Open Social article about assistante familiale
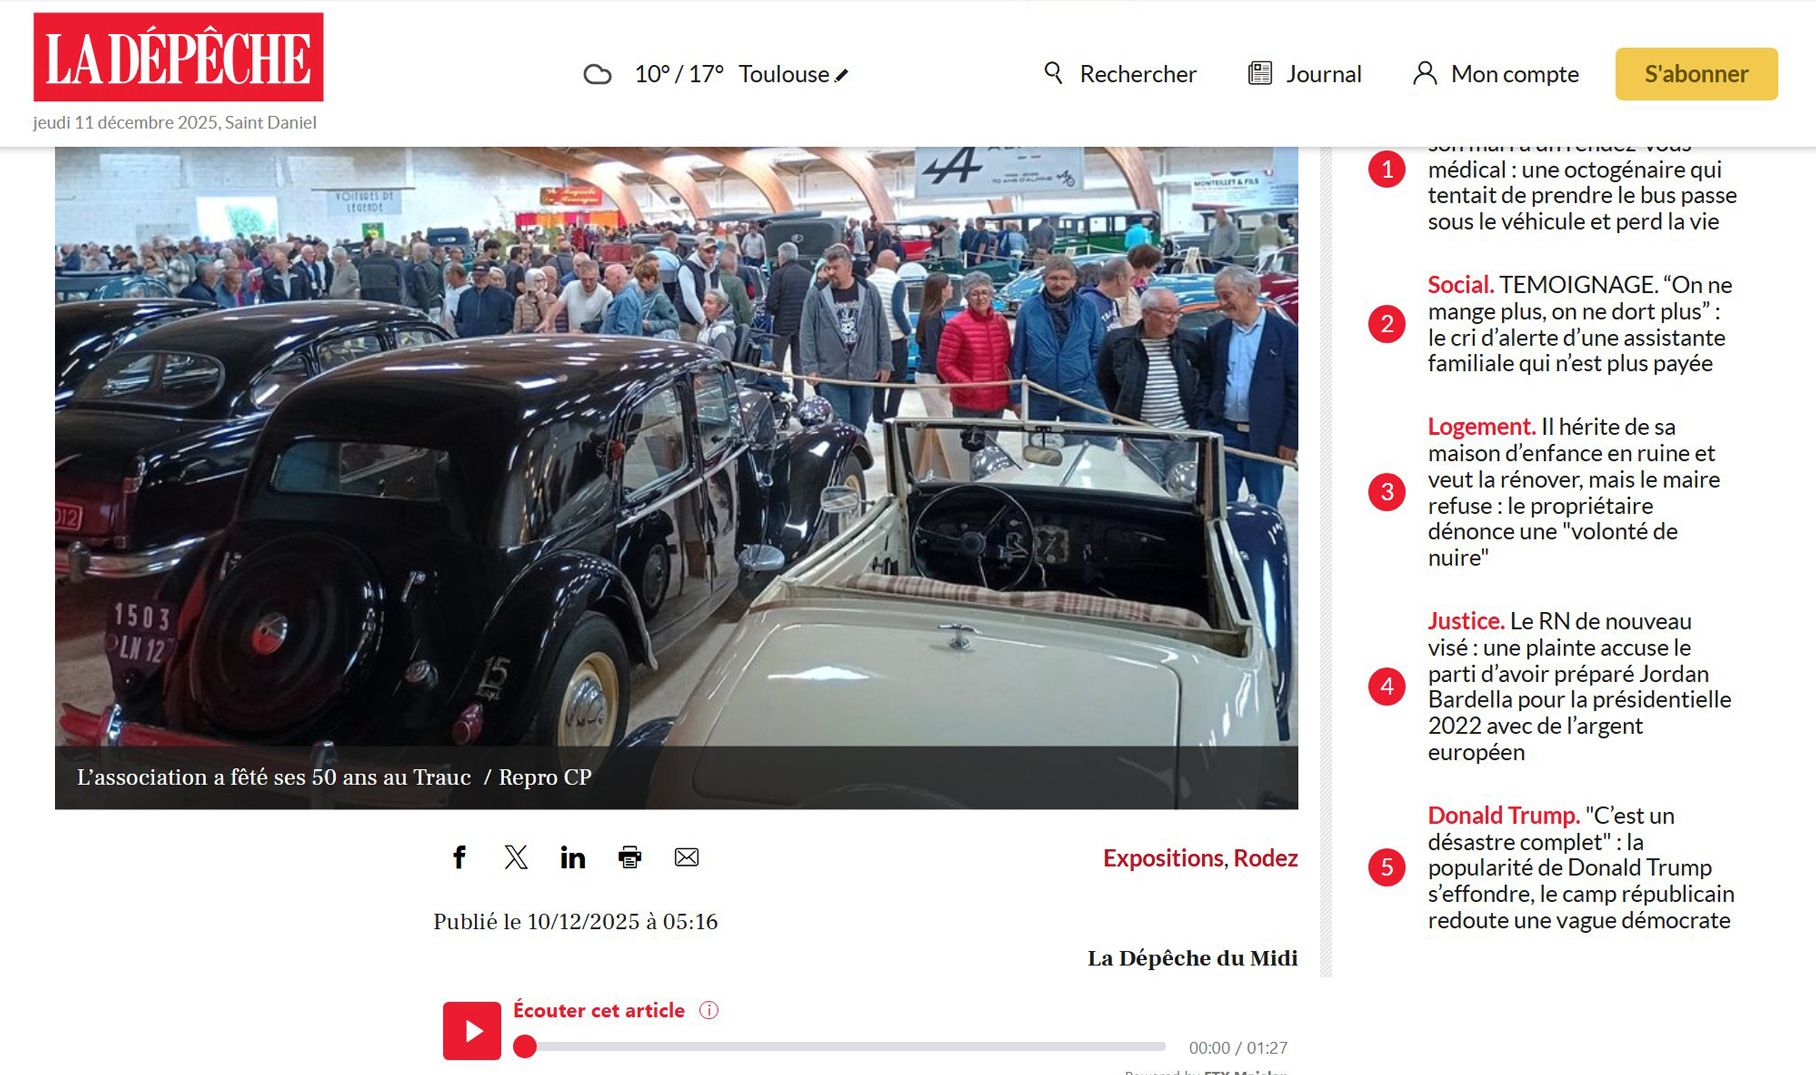 pyautogui.click(x=1580, y=324)
